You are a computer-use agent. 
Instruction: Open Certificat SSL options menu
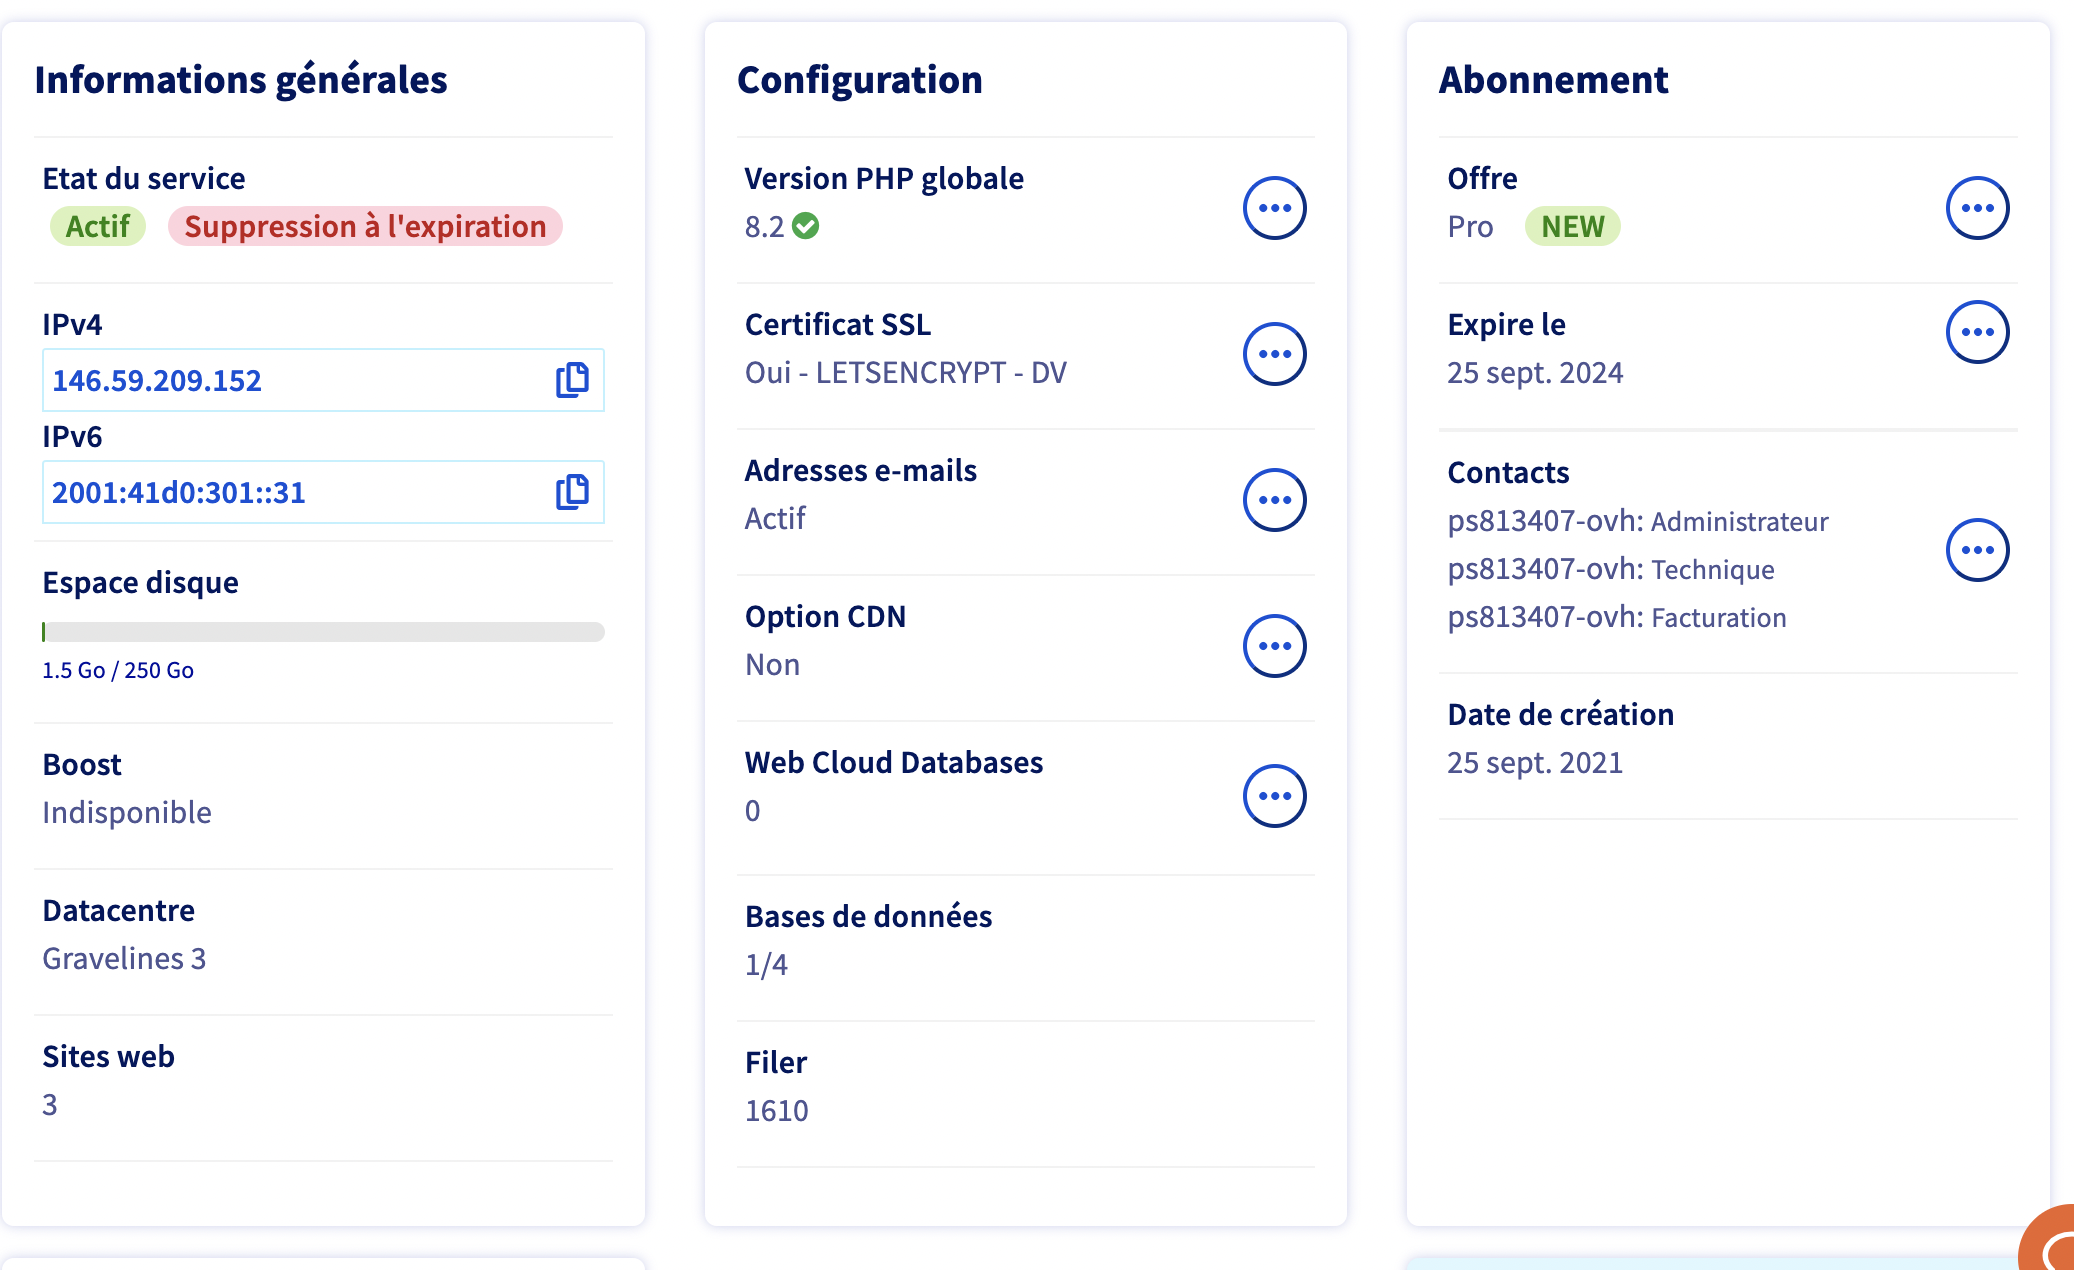pyautogui.click(x=1274, y=354)
